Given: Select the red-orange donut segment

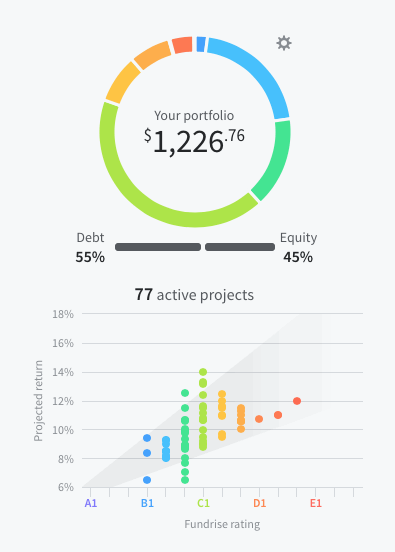Looking at the screenshot, I should 182,45.
